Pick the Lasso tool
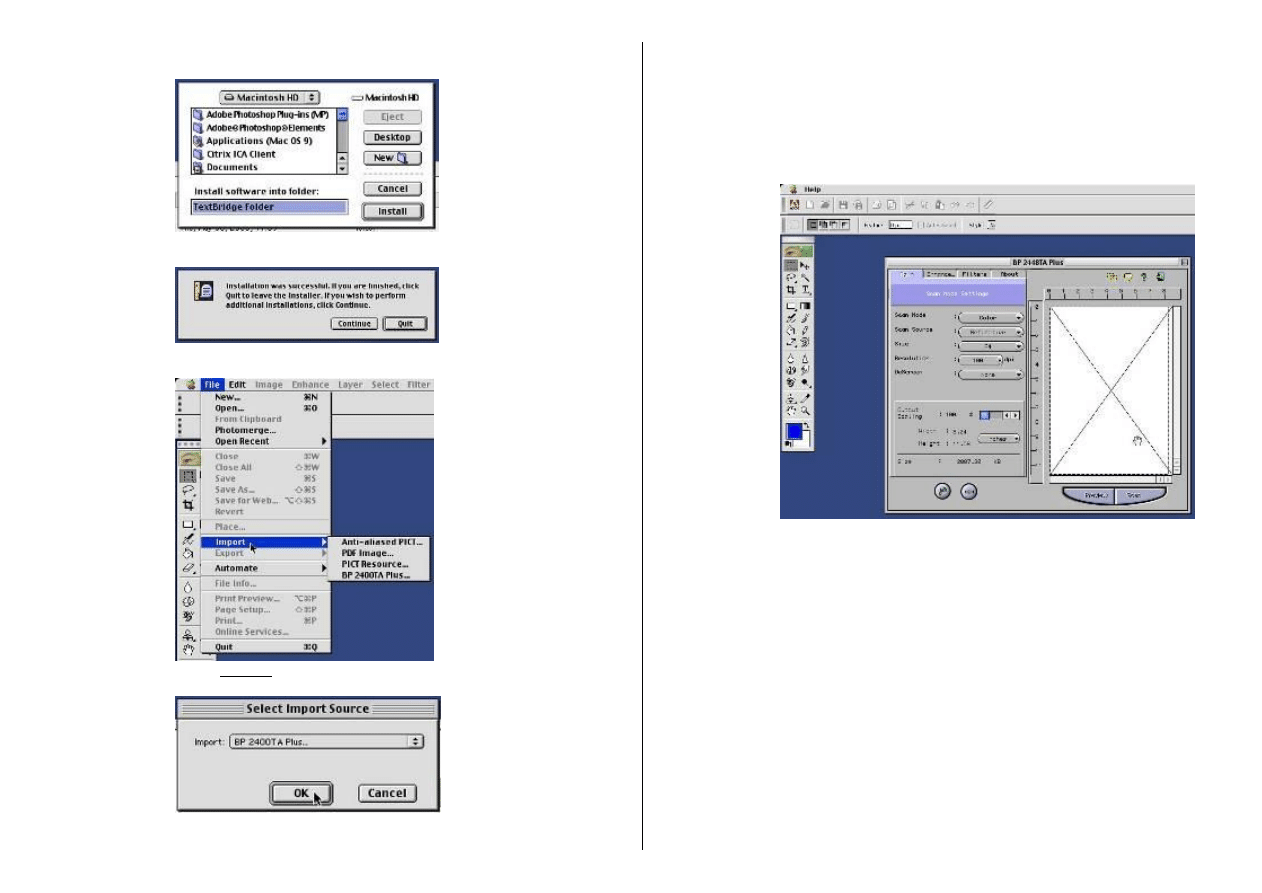Screen dimensions: 1262x893 click(791, 279)
